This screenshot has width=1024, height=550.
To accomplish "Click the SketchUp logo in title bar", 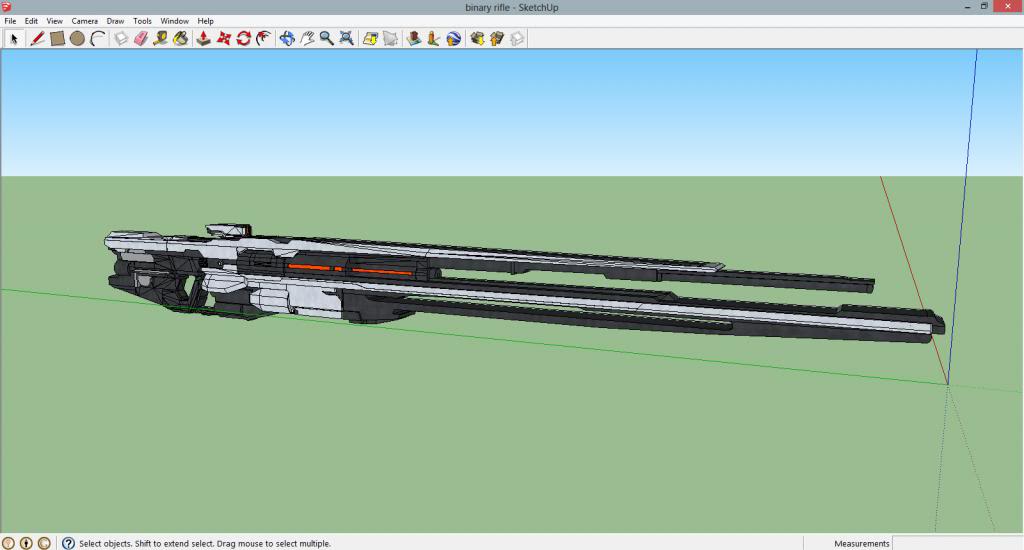I will point(7,7).
